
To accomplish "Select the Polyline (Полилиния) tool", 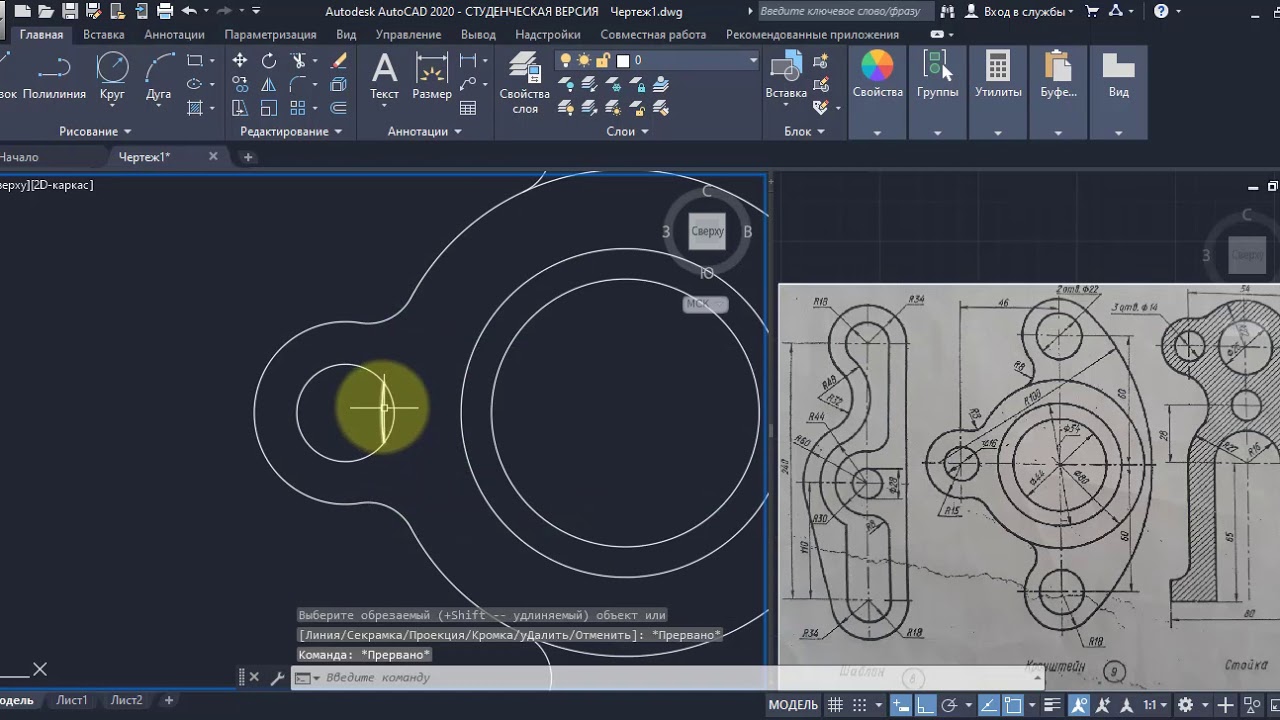I will (x=54, y=78).
